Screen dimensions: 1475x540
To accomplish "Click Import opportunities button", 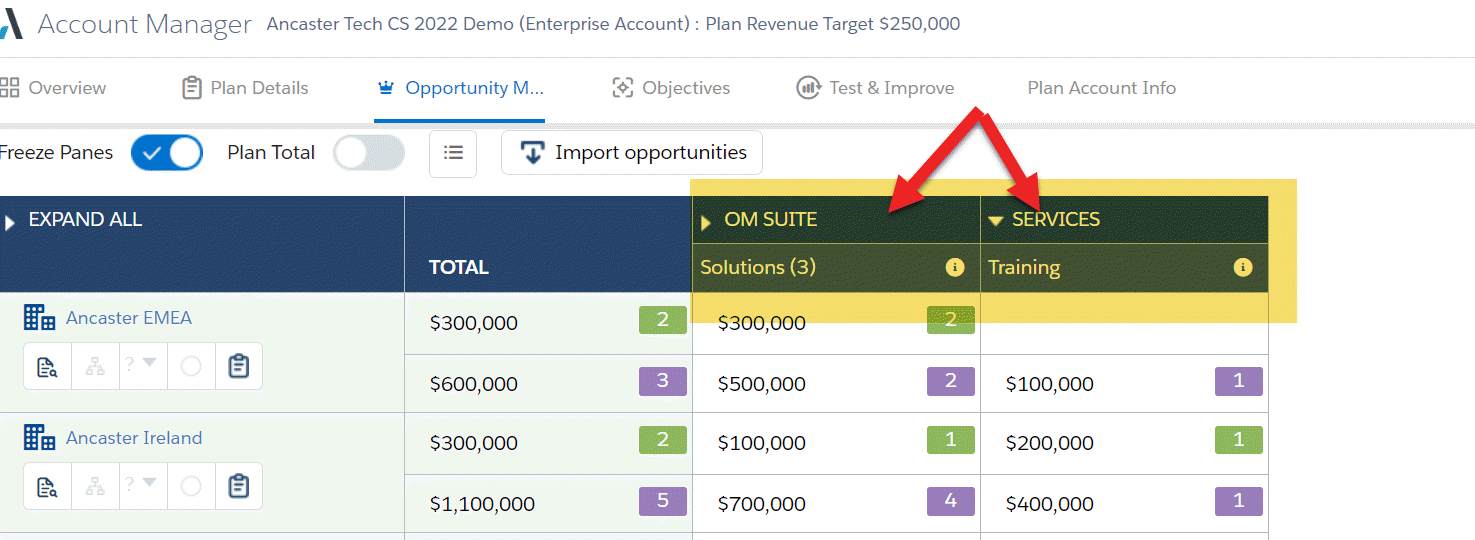I will tap(632, 153).
